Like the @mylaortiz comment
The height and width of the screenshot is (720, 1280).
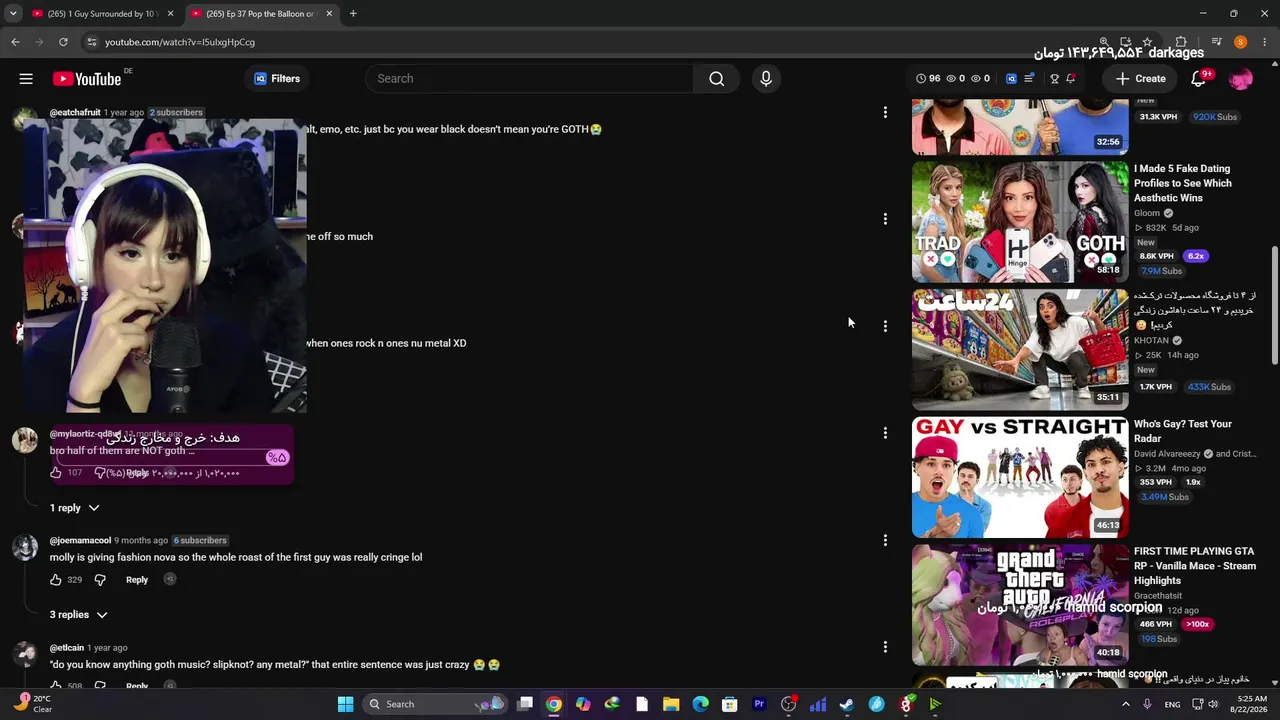56,473
